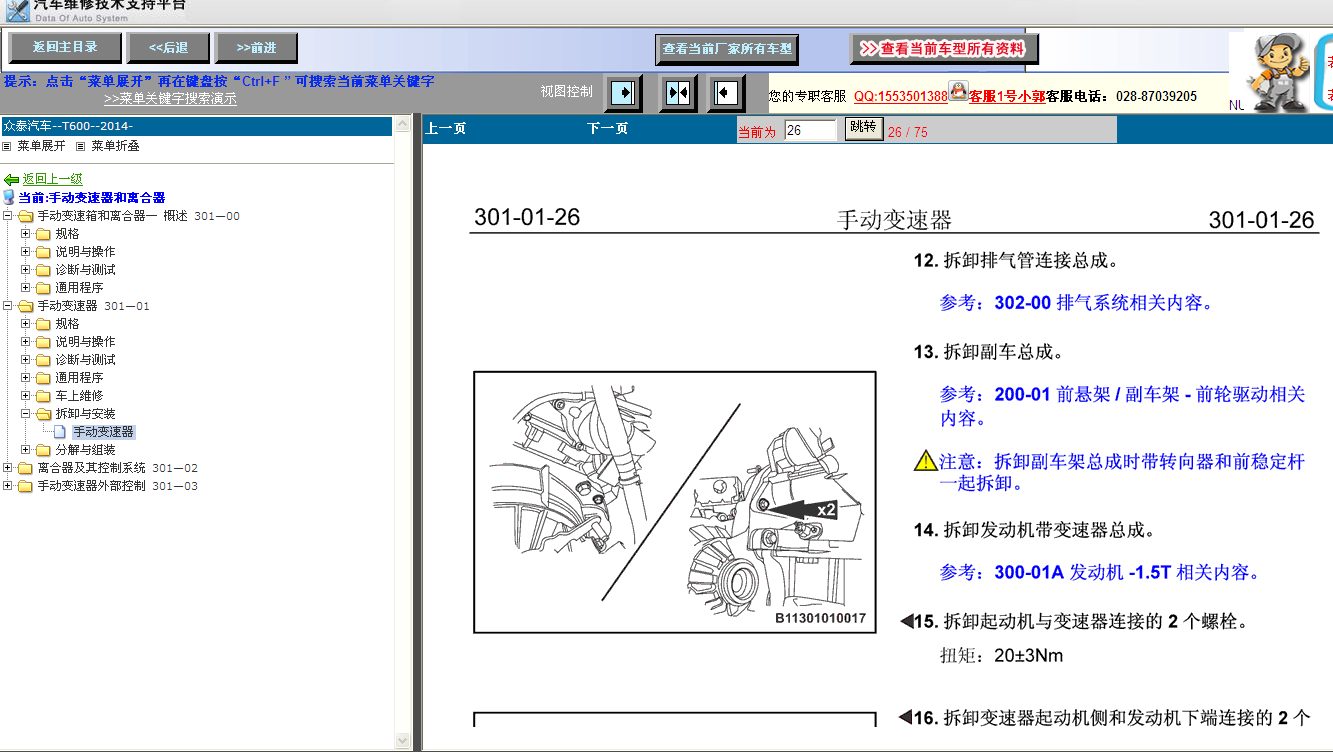Click 查看当前车型所有资料 button
Screen dimensions: 1333x752
pos(944,49)
